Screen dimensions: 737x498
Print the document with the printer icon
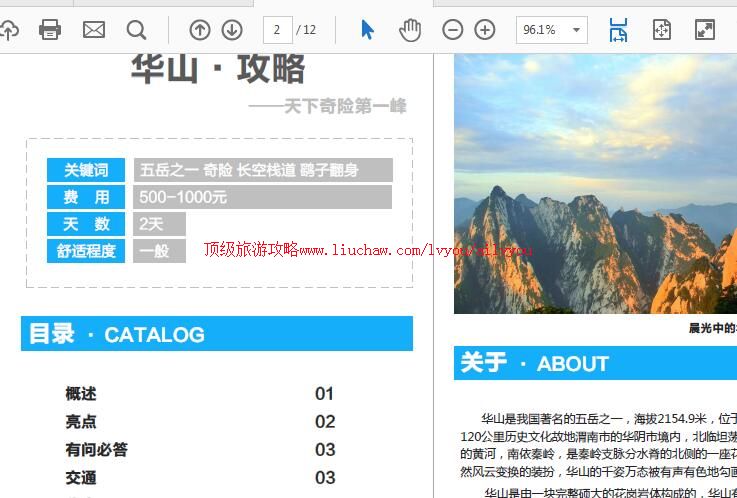[x=50, y=30]
